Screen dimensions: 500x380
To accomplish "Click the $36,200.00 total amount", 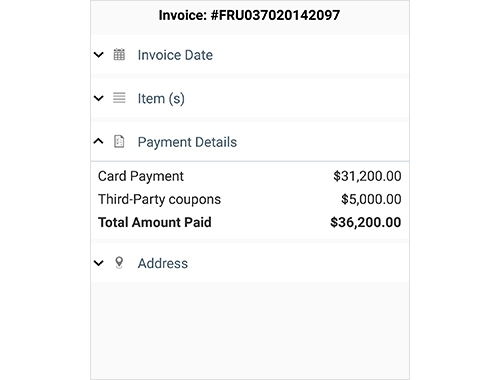I will 366,222.
